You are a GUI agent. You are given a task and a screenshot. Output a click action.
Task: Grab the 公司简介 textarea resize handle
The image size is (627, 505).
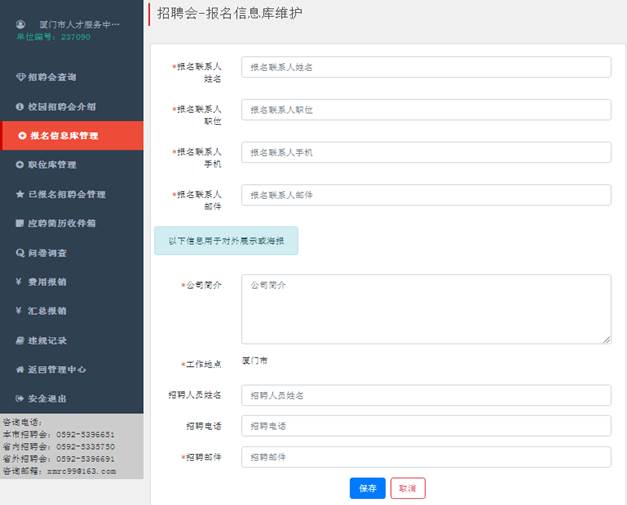point(606,340)
